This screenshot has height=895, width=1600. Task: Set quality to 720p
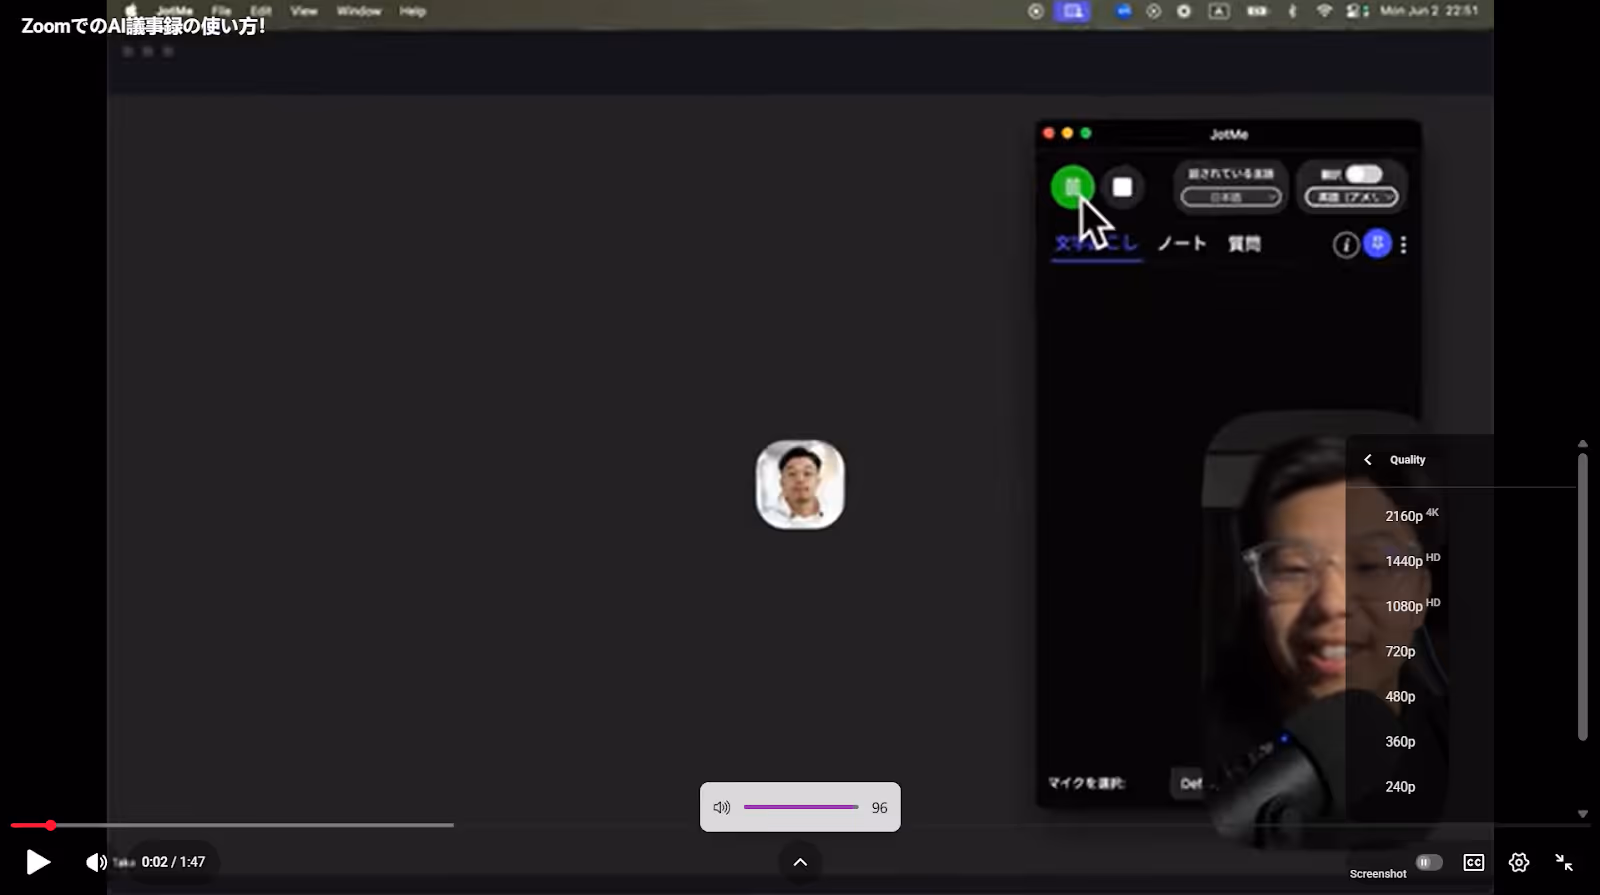coord(1400,651)
